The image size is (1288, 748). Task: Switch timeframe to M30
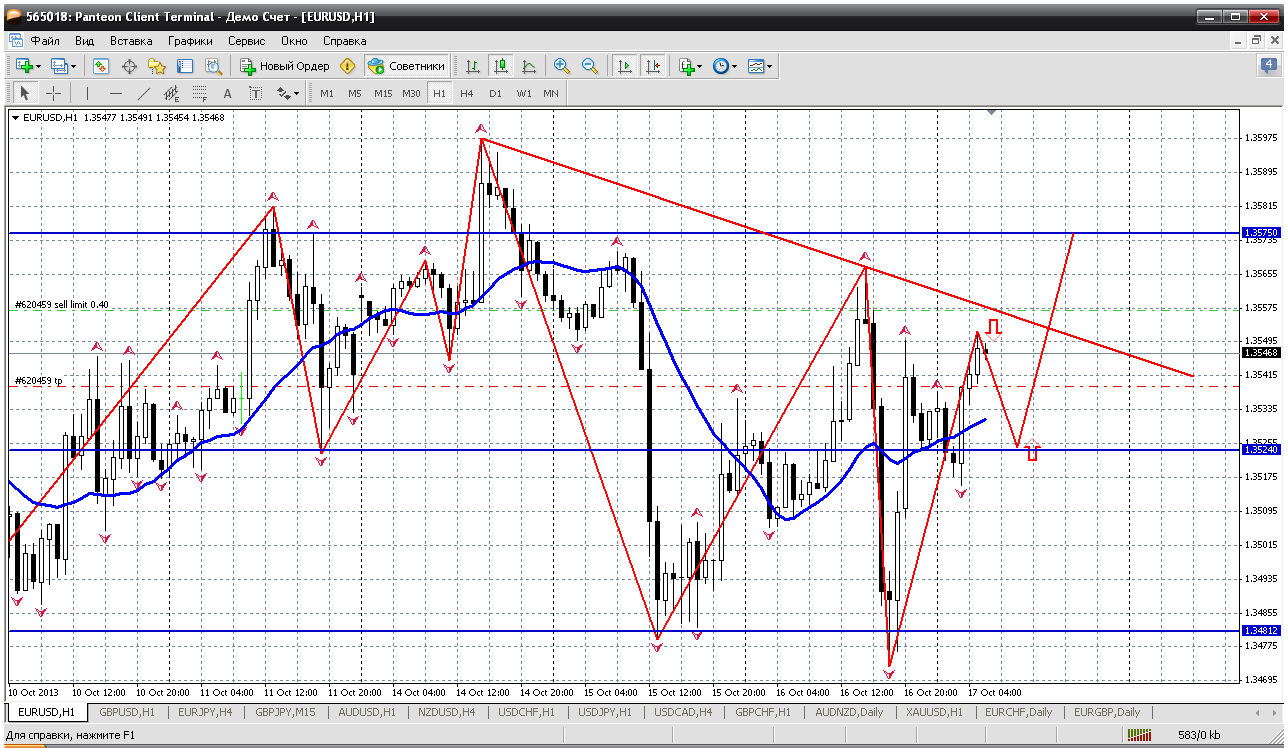click(411, 93)
